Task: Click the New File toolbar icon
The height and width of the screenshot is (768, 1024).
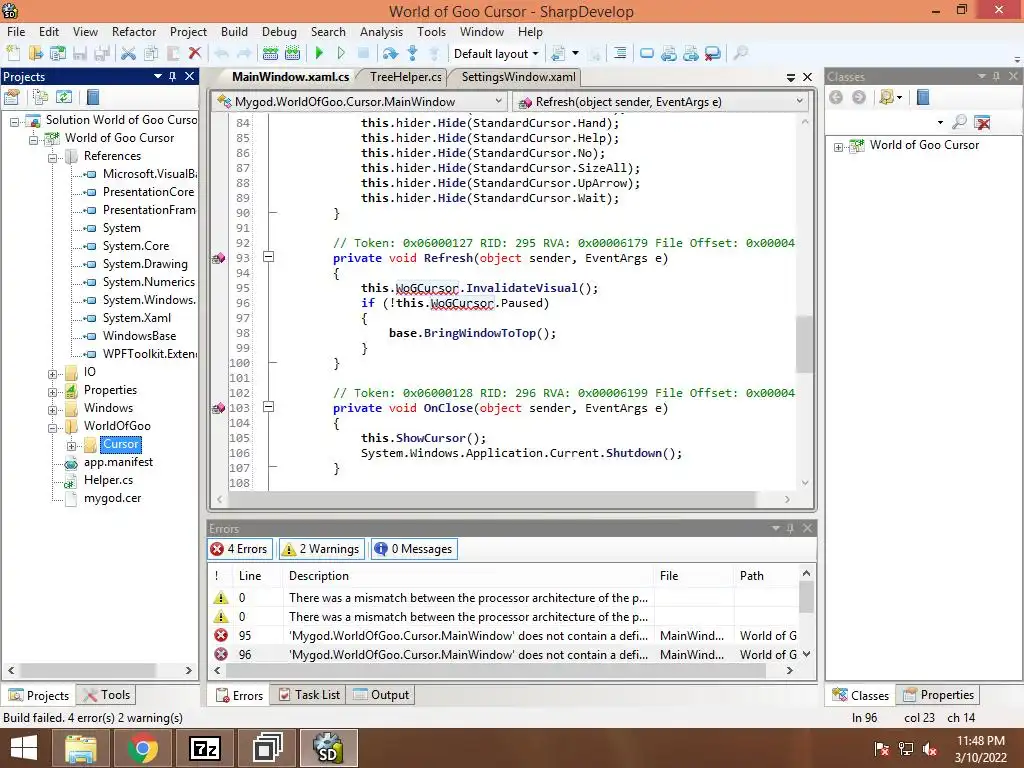Action: (x=13, y=54)
